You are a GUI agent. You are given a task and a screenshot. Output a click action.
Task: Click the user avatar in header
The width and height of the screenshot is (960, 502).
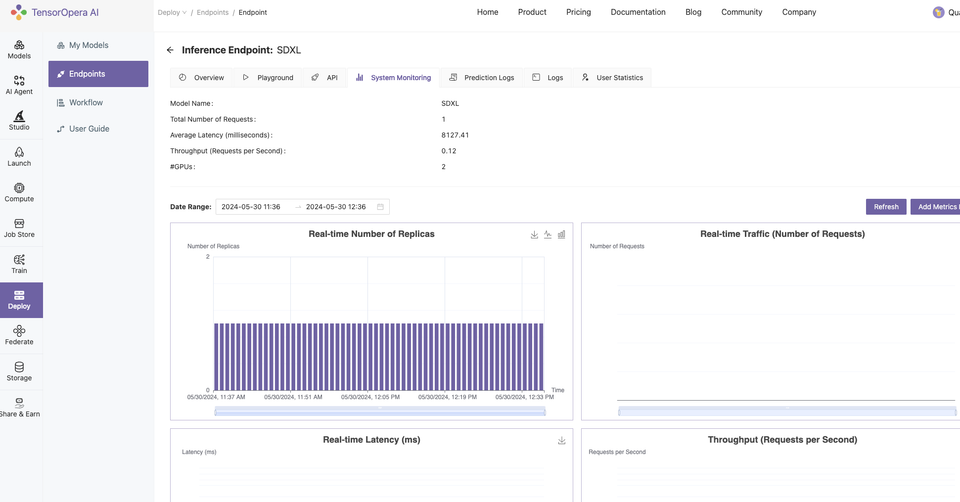[938, 12]
